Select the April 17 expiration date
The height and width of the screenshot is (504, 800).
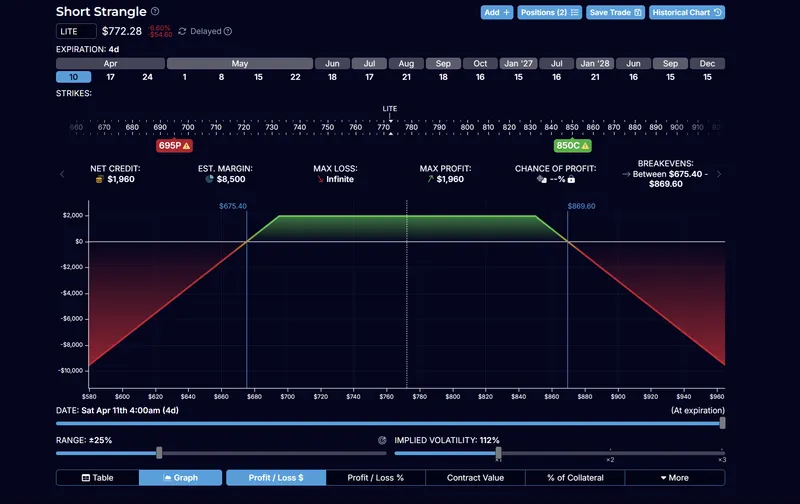[110, 77]
